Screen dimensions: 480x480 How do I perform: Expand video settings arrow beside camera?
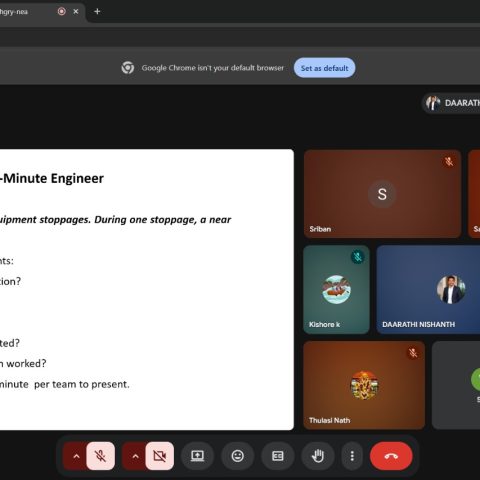click(135, 456)
